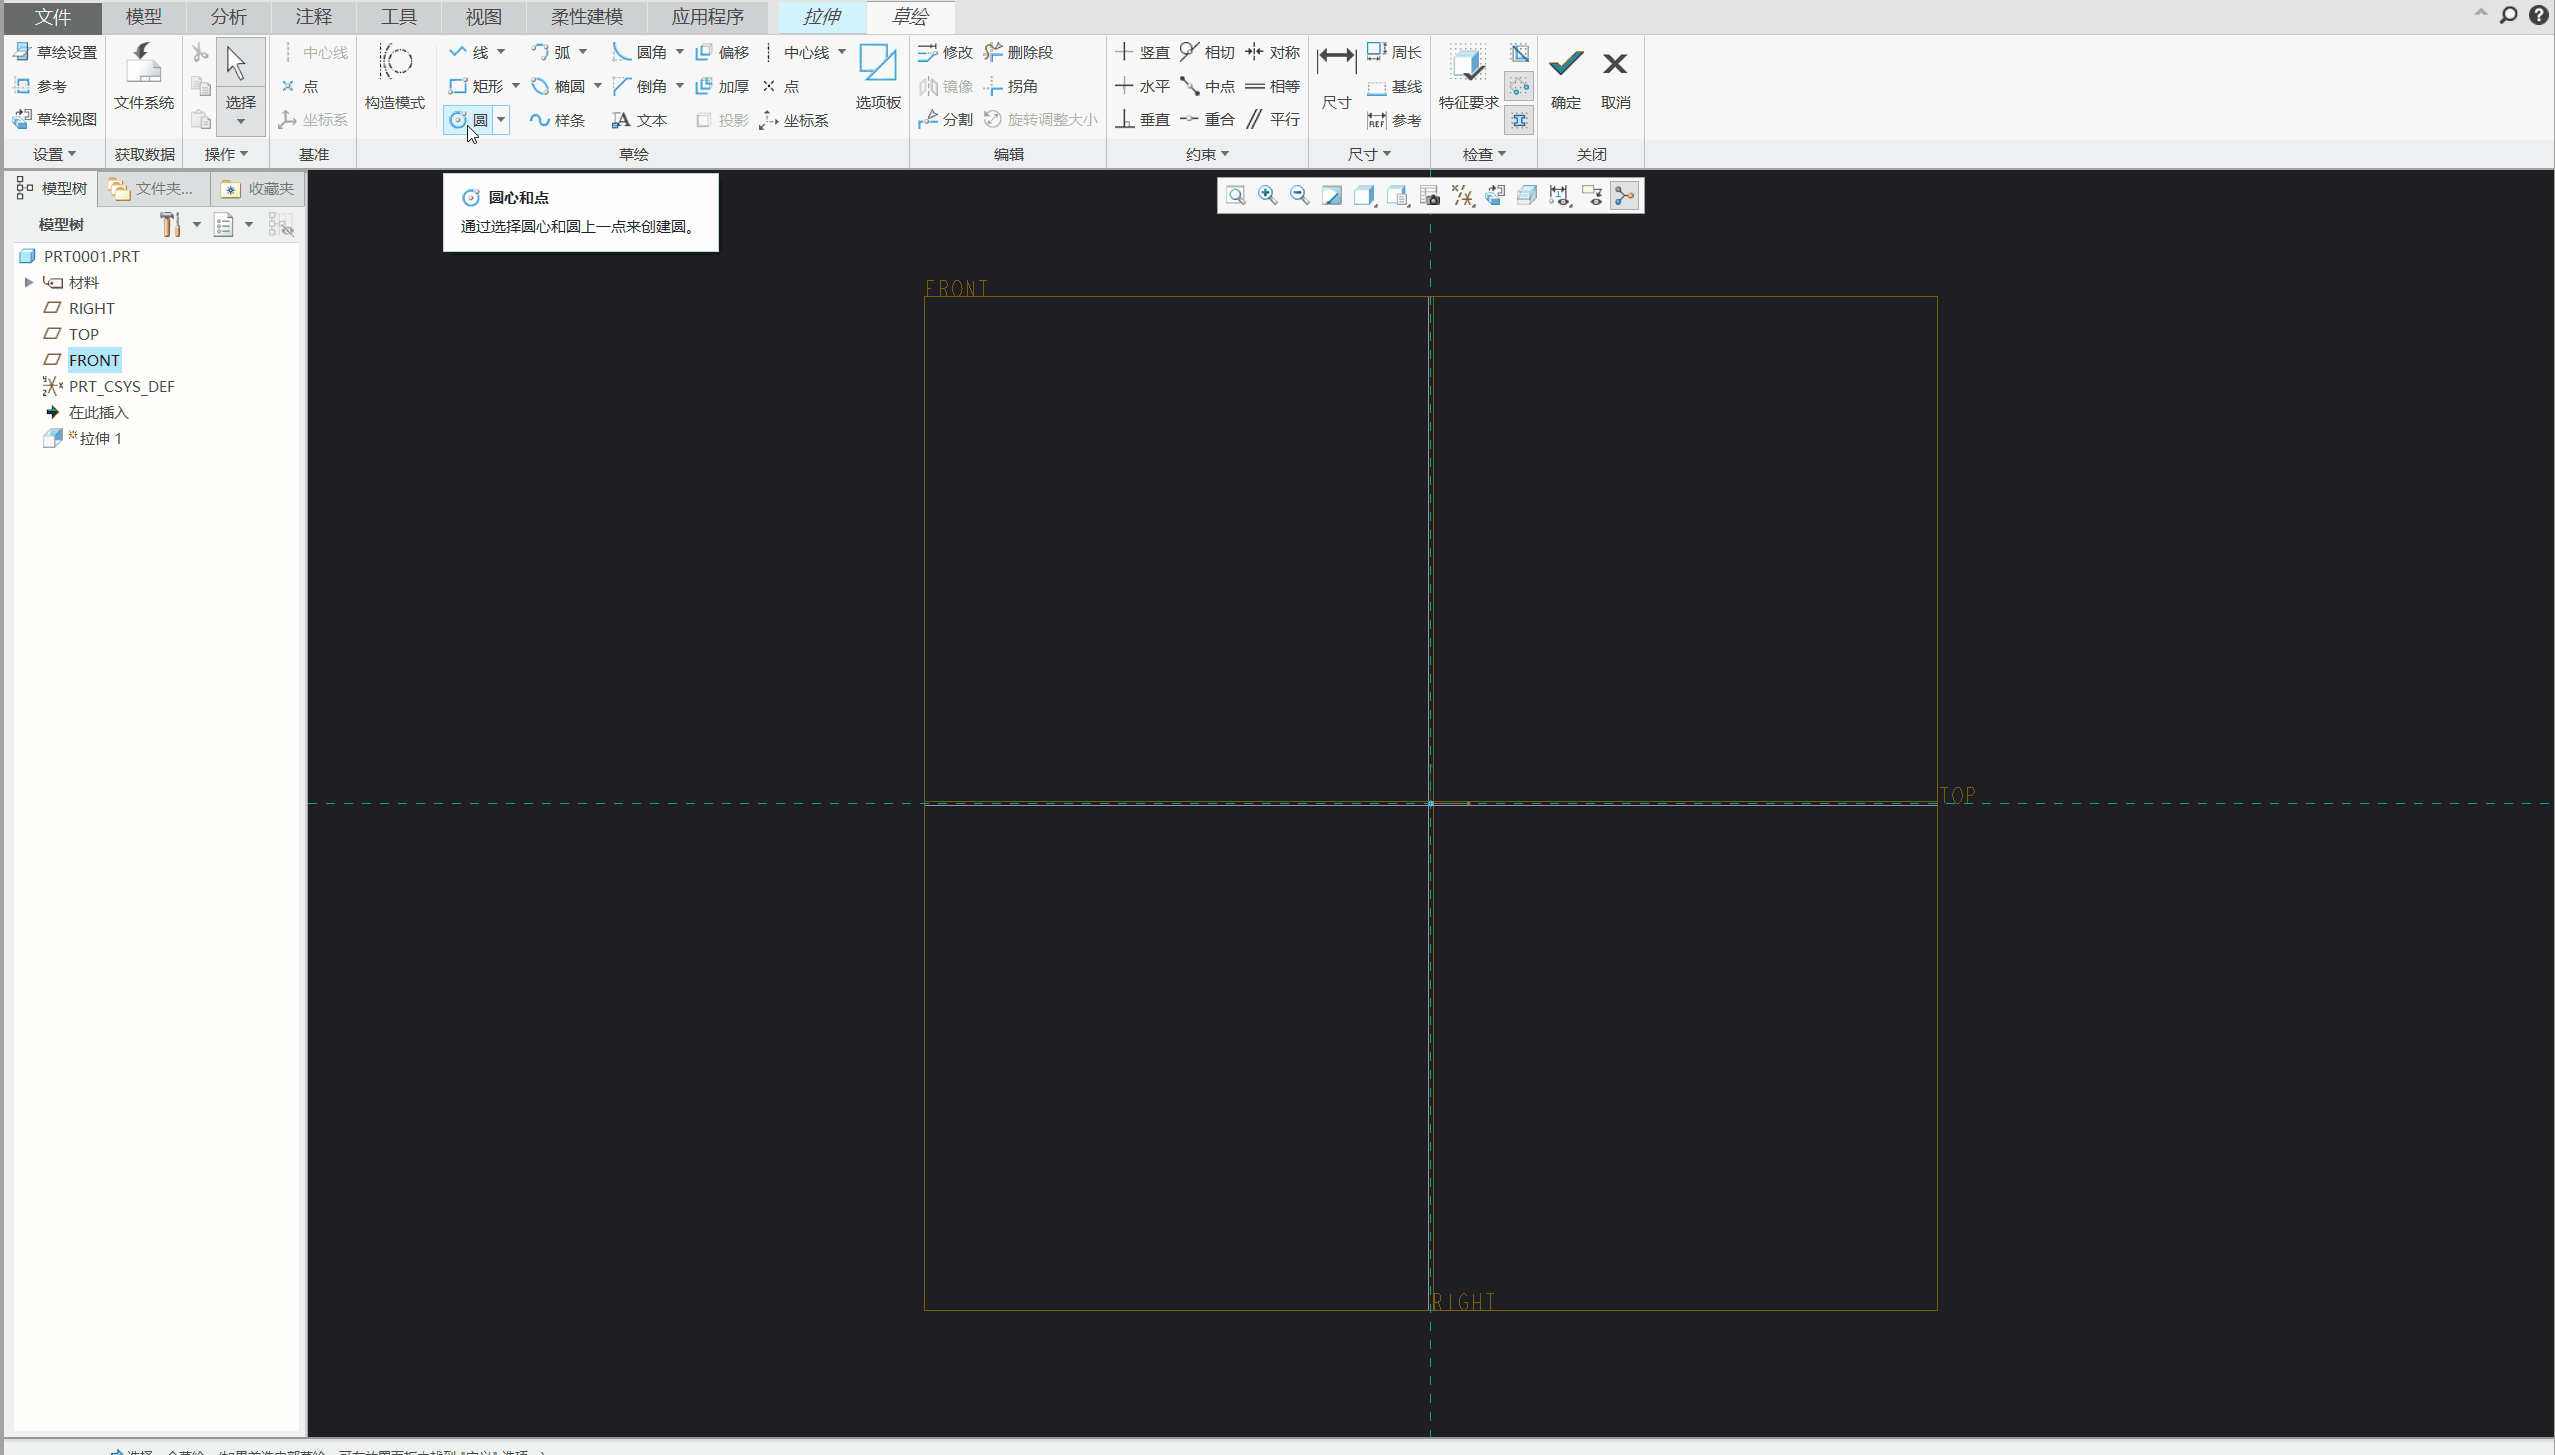
Task: Toggle sketcher display filters icon in toolbar
Action: pos(1559,195)
